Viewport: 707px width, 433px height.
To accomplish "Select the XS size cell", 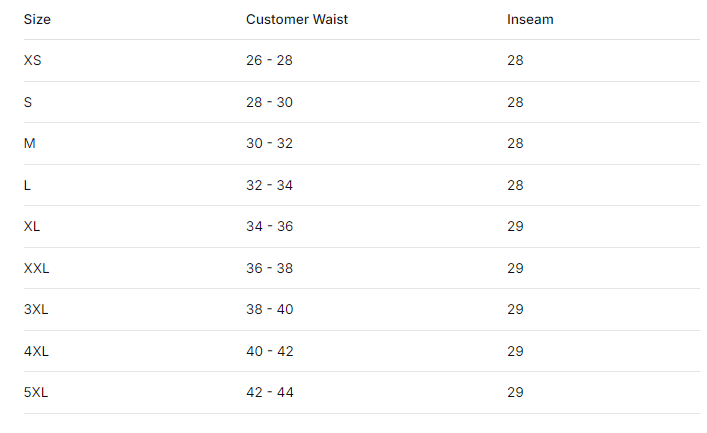I will 33,60.
